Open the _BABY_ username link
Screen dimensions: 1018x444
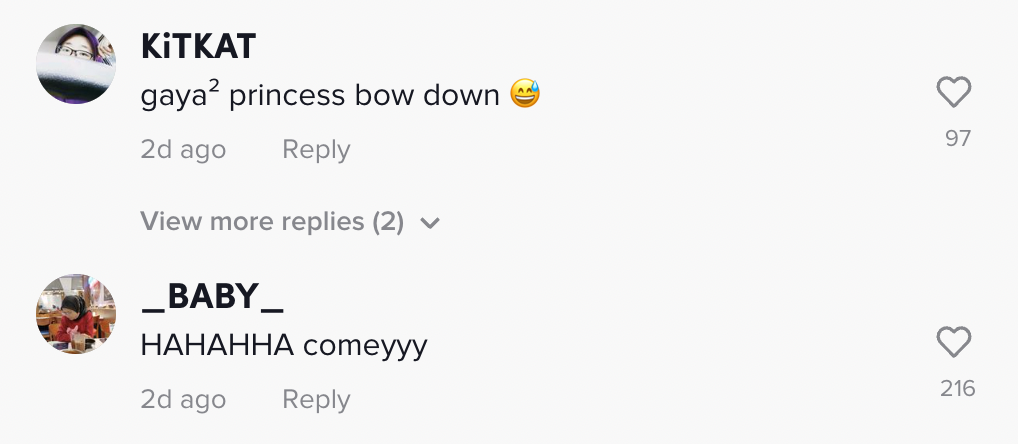pyautogui.click(x=212, y=296)
